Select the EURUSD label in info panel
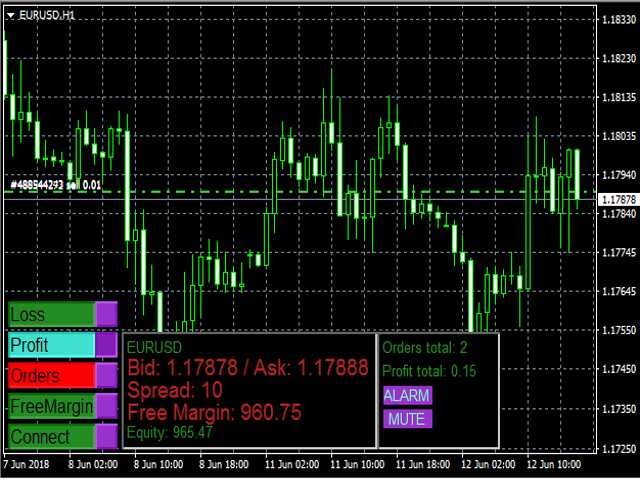 click(154, 348)
